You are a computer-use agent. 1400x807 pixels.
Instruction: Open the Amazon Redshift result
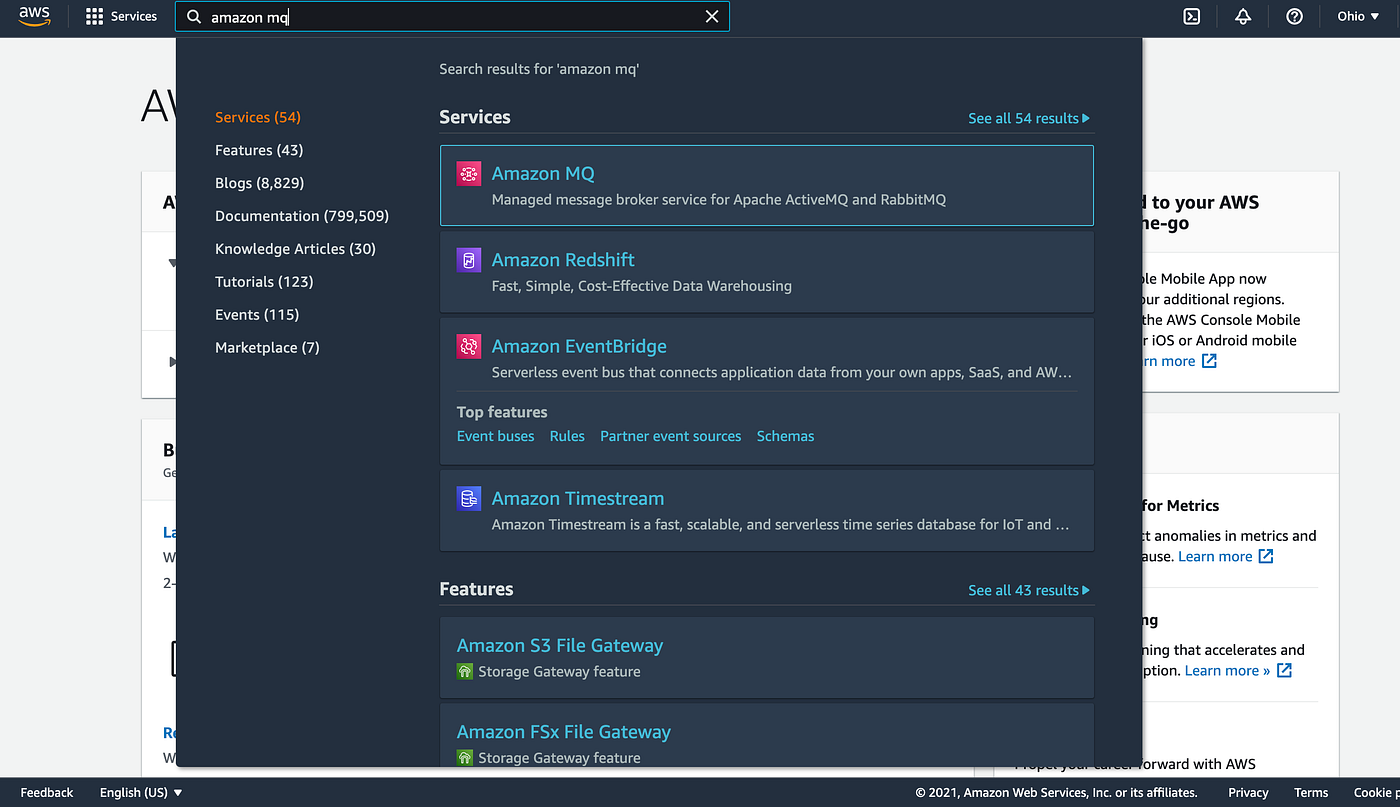click(x=563, y=260)
